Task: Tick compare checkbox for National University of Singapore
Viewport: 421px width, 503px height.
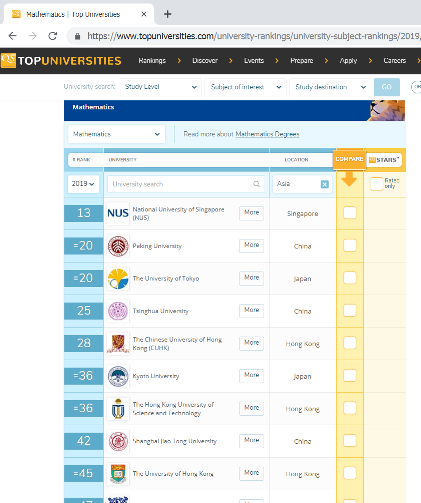Action: coord(350,213)
